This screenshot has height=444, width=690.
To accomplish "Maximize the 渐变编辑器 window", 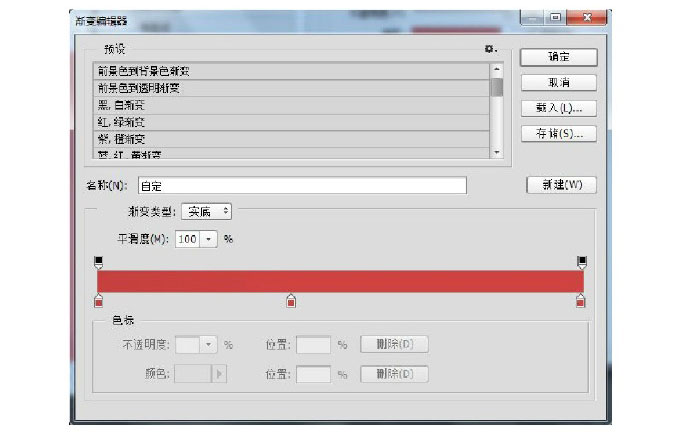I will (x=555, y=18).
